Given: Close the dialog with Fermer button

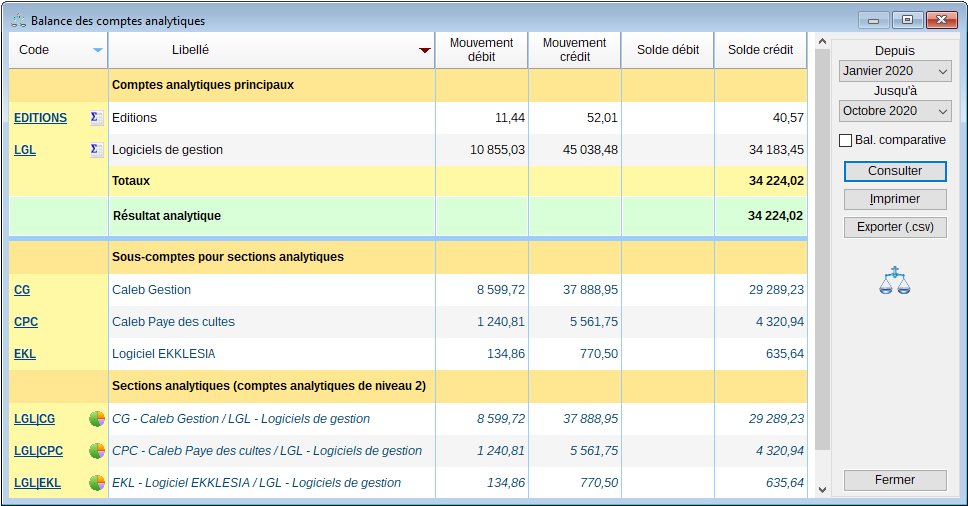Looking at the screenshot, I should click(895, 480).
